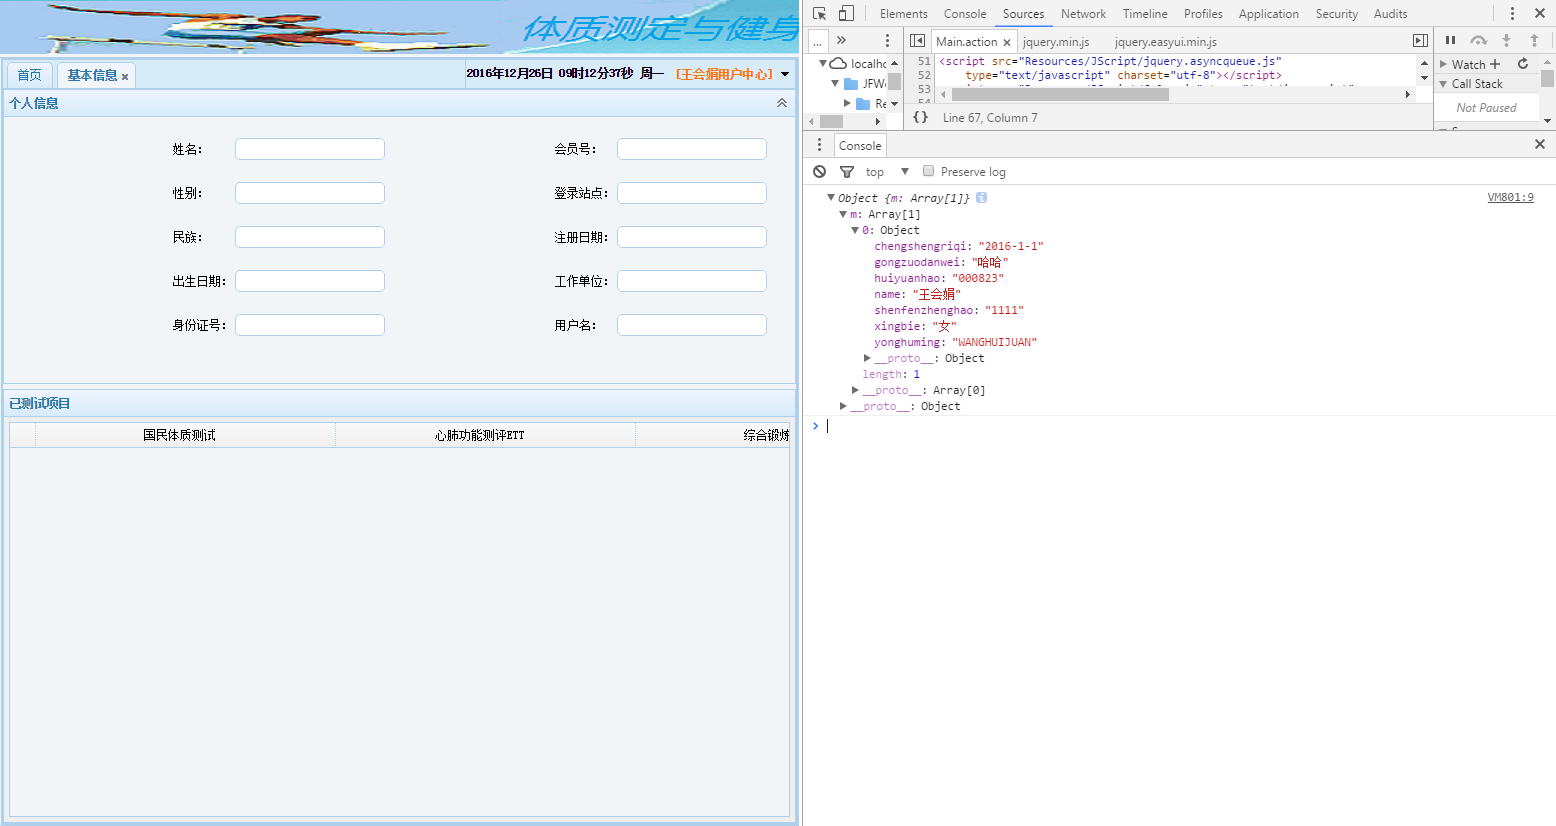Click the blue info badge beside Object
1556x826 pixels.
tap(981, 198)
